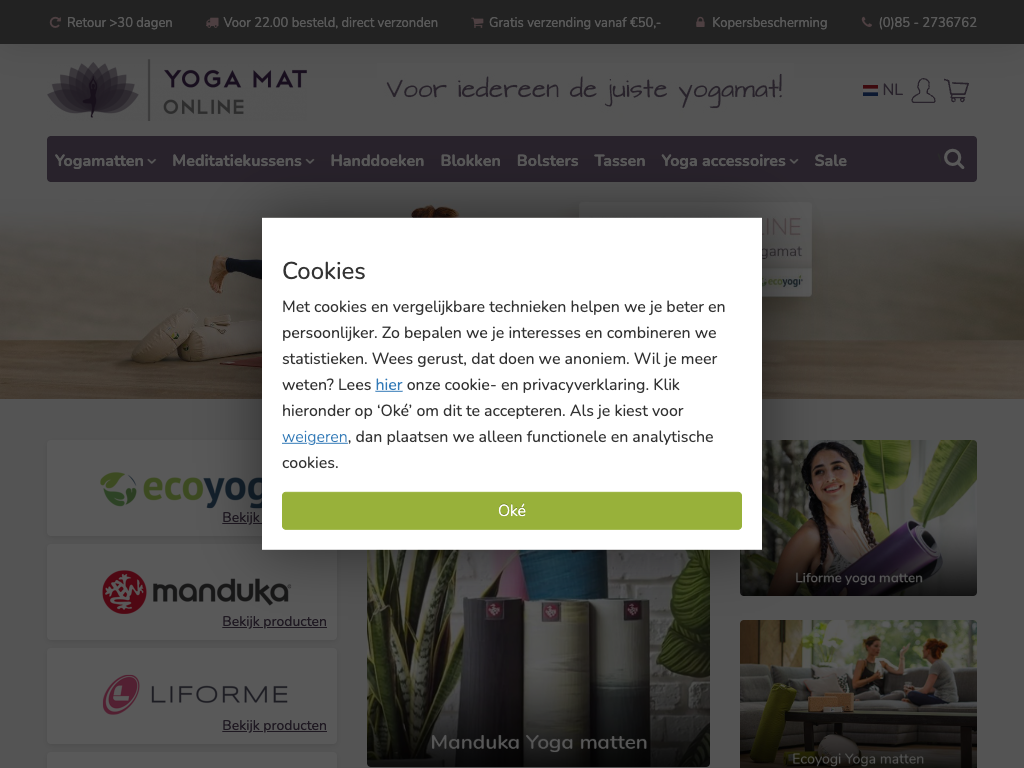Click Bekijk producten under Manduka
1024x768 pixels.
click(x=274, y=622)
